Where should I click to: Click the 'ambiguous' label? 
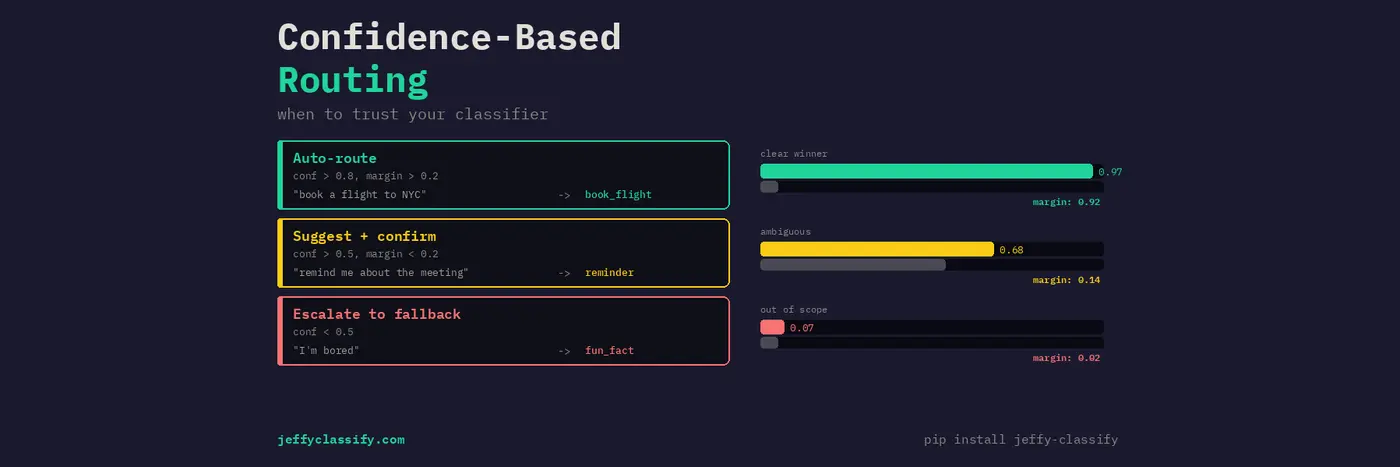click(x=785, y=231)
